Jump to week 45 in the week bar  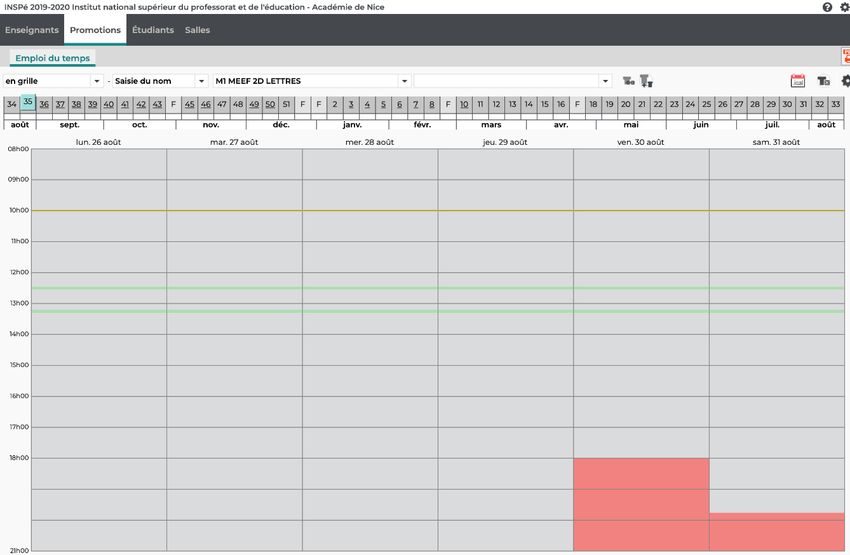(x=189, y=104)
